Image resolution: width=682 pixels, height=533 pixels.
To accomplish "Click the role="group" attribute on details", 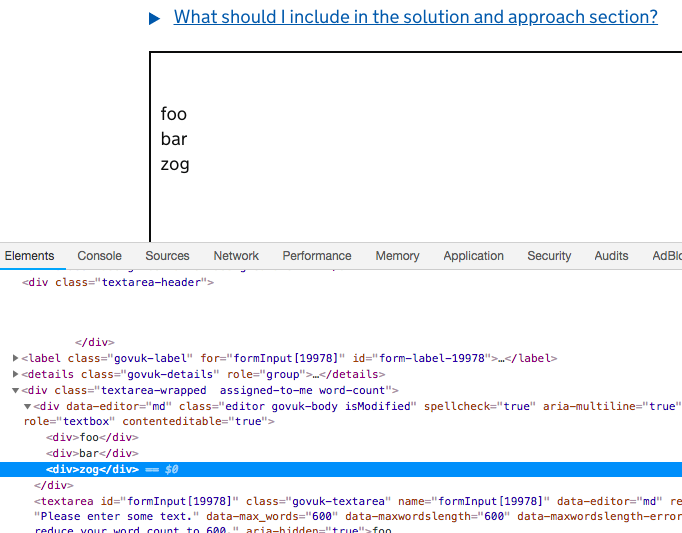I will coord(266,374).
